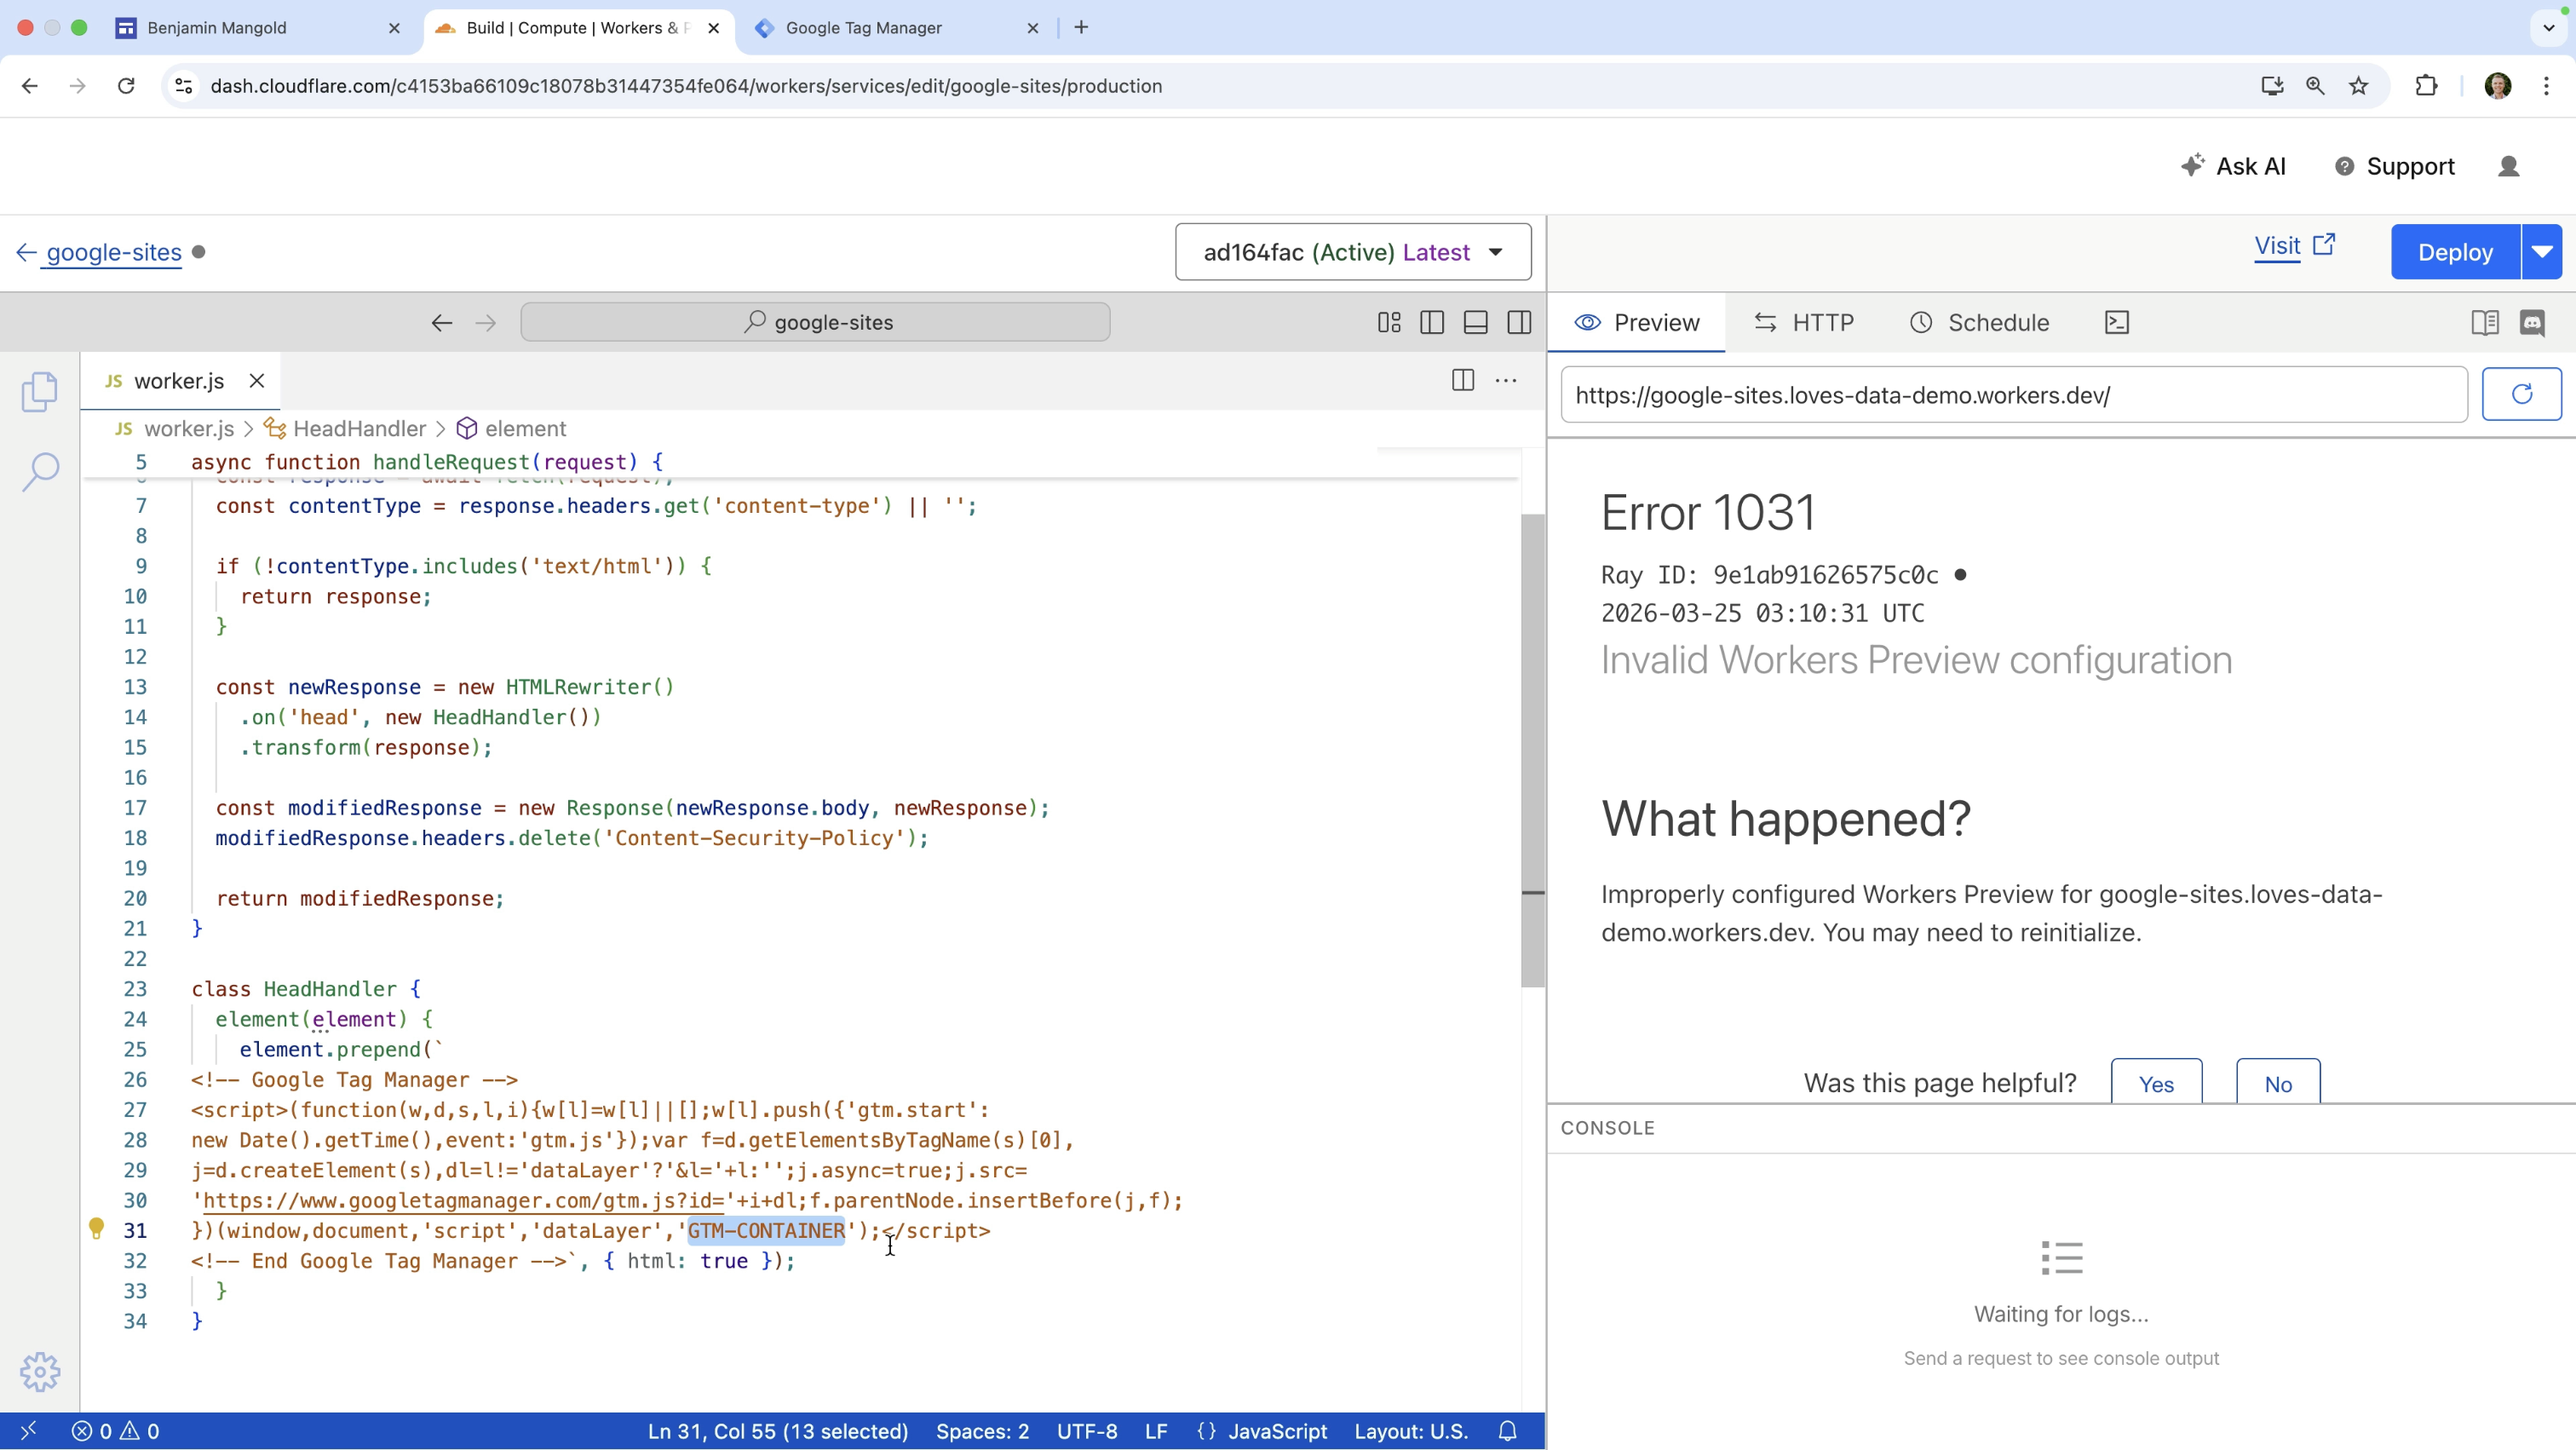Screen dimensions: 2576x1450
Task: Go back in the browser
Action: 30,86
